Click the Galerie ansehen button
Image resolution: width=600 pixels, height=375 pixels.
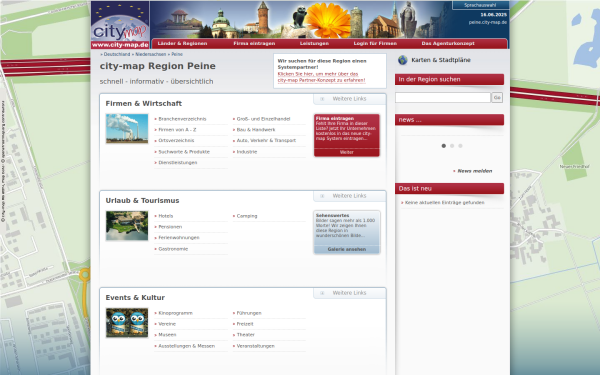coord(347,249)
